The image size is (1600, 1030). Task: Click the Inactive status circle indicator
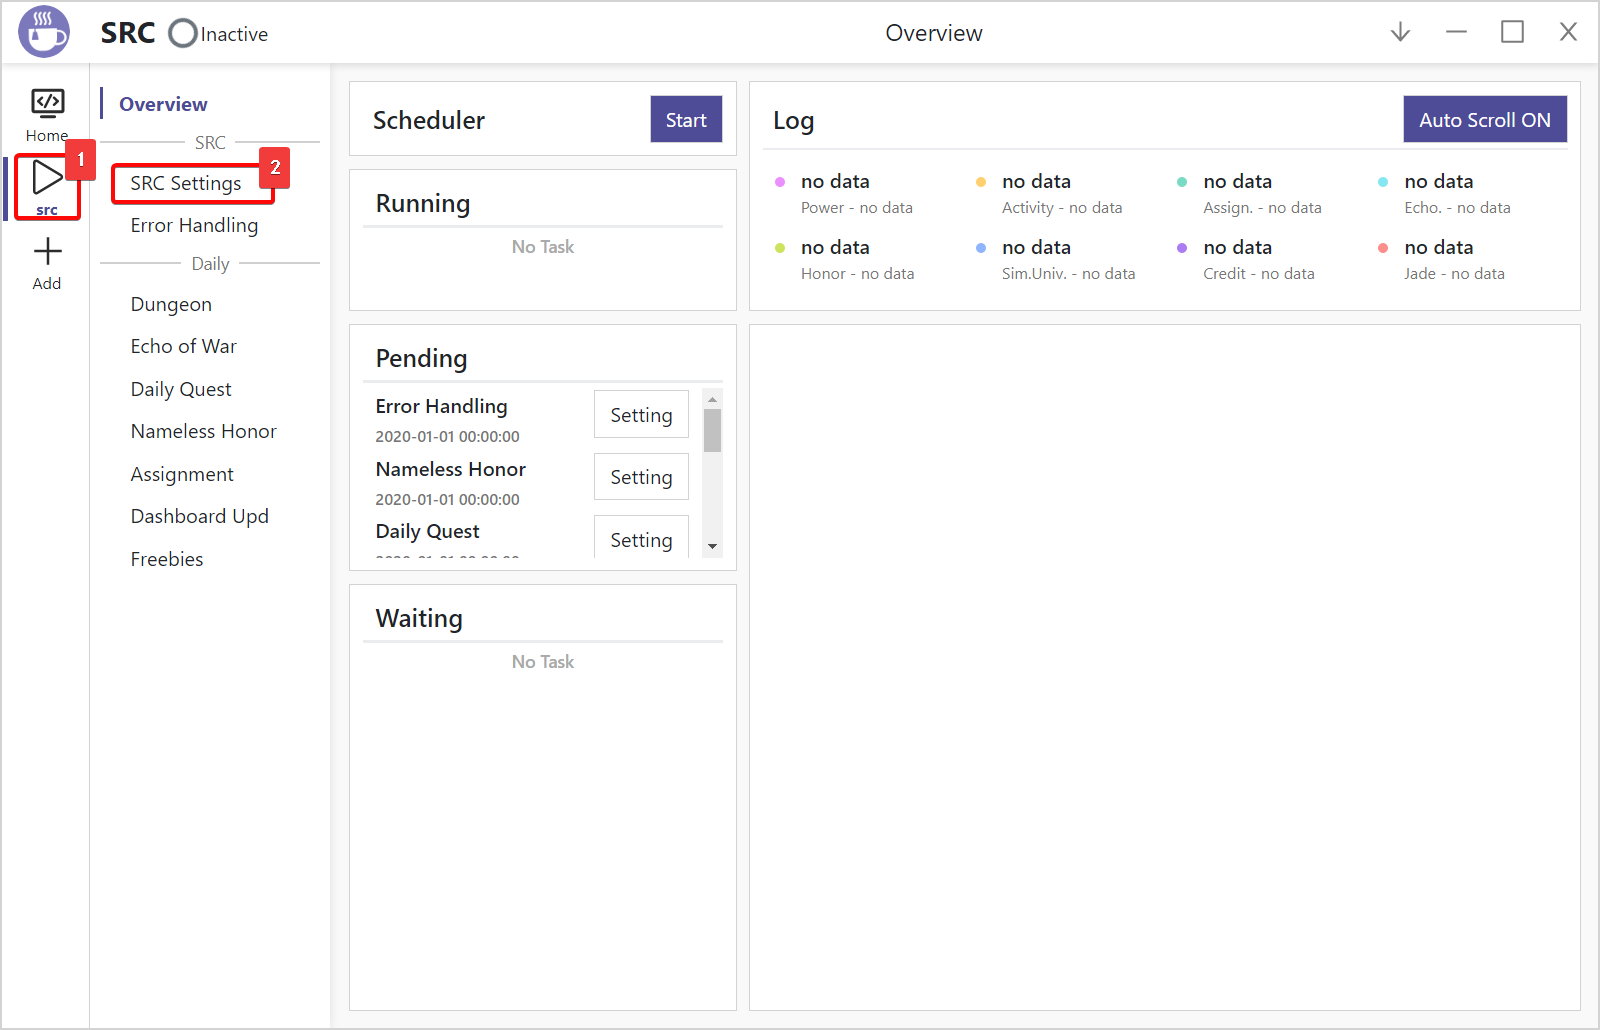[x=183, y=33]
